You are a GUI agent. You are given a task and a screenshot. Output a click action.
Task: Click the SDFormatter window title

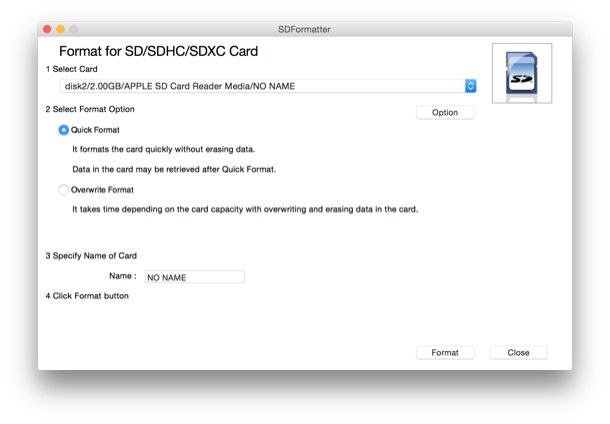(304, 30)
